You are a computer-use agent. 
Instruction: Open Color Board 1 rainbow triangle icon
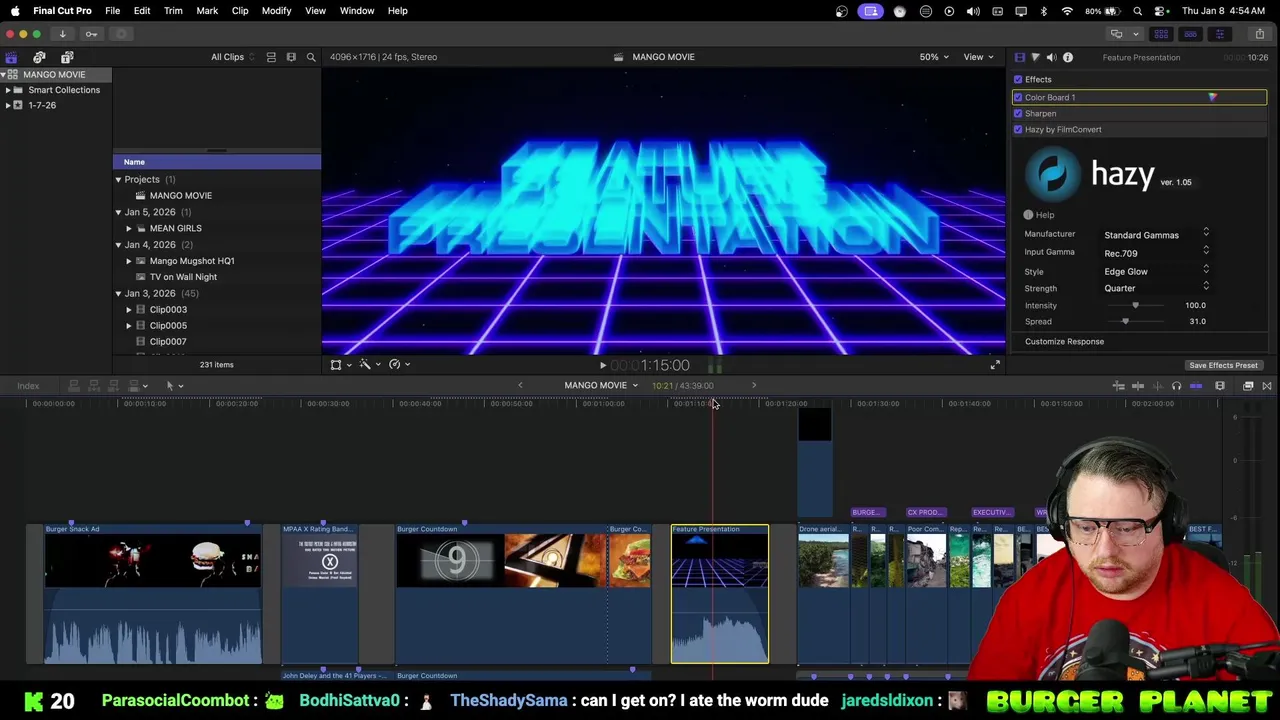(x=1212, y=97)
